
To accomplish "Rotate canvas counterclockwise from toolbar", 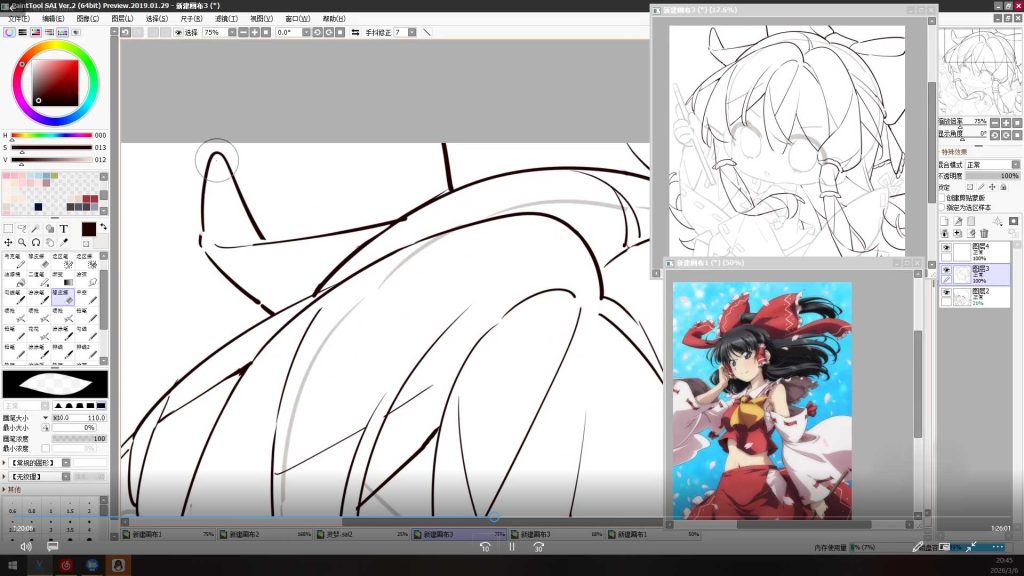I will (317, 32).
